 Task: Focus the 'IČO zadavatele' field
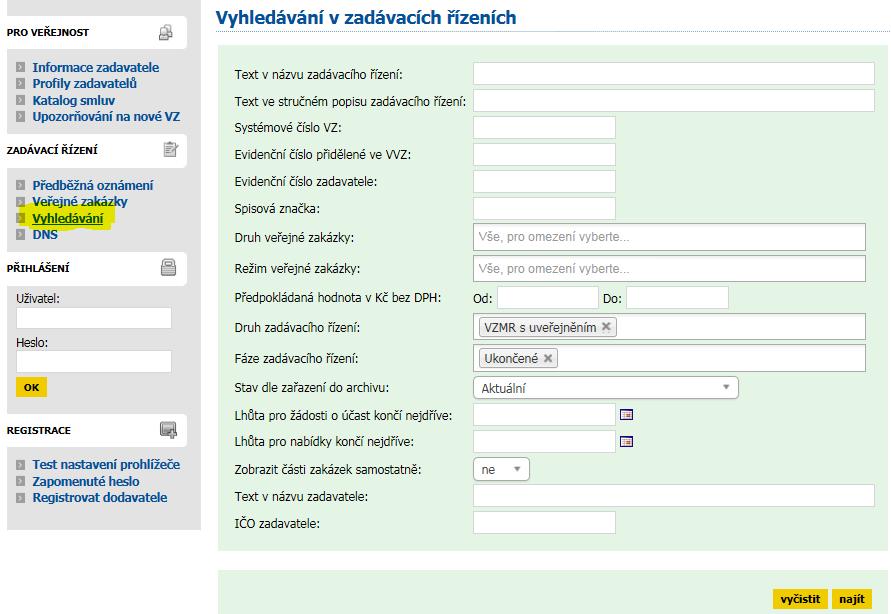tap(544, 523)
